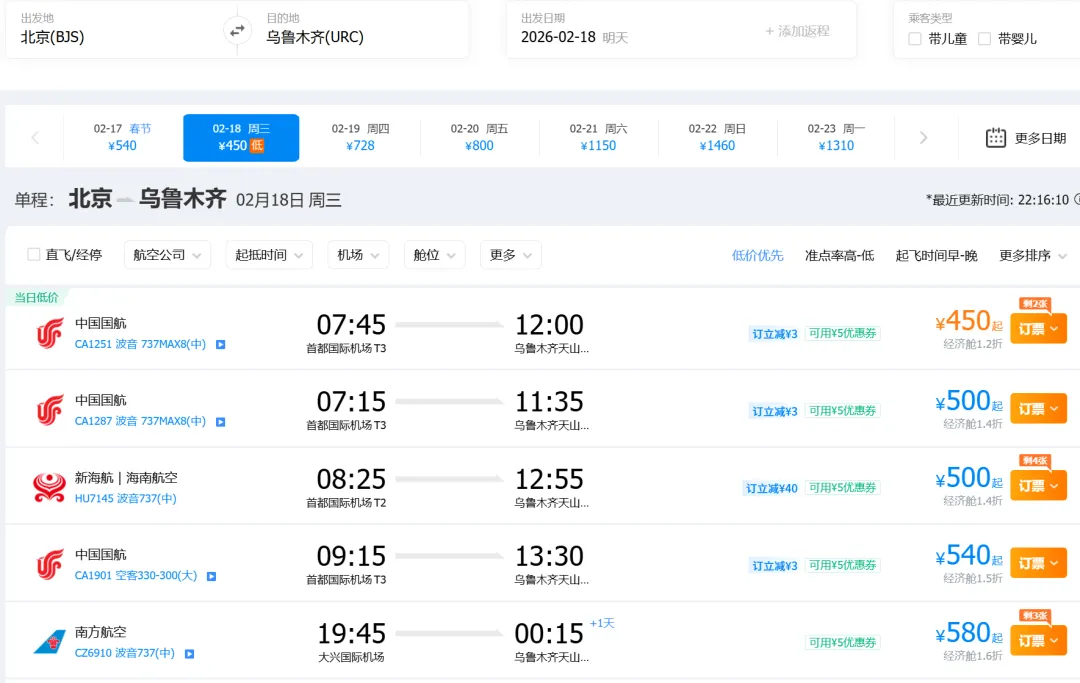Click 添加返程 to add return trip

click(798, 31)
